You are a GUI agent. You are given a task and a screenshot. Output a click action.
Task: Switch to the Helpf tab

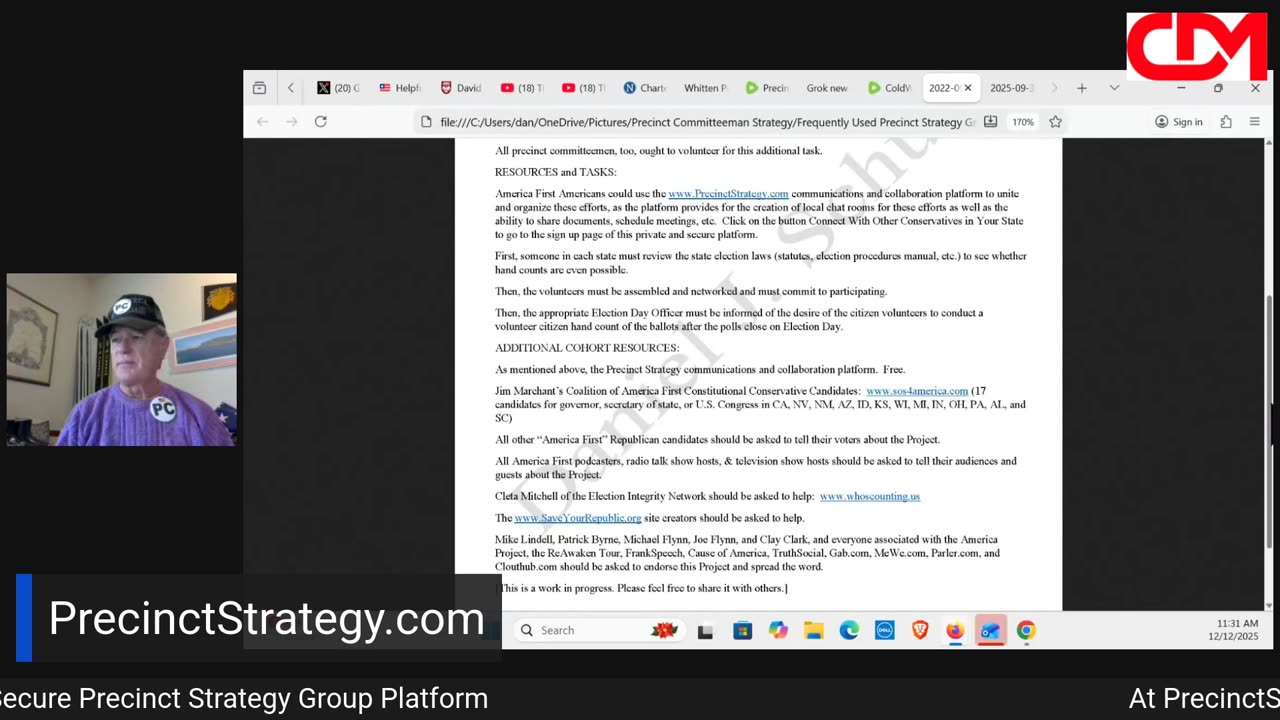pos(400,88)
